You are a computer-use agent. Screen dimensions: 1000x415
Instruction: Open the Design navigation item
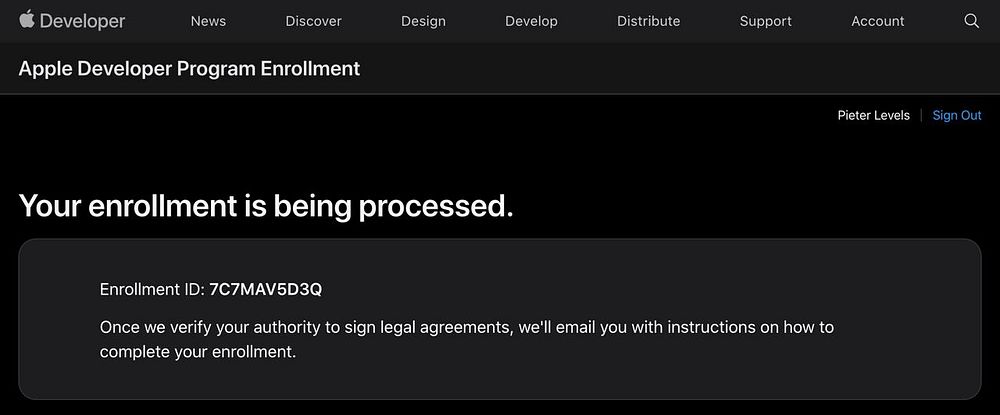click(x=423, y=21)
